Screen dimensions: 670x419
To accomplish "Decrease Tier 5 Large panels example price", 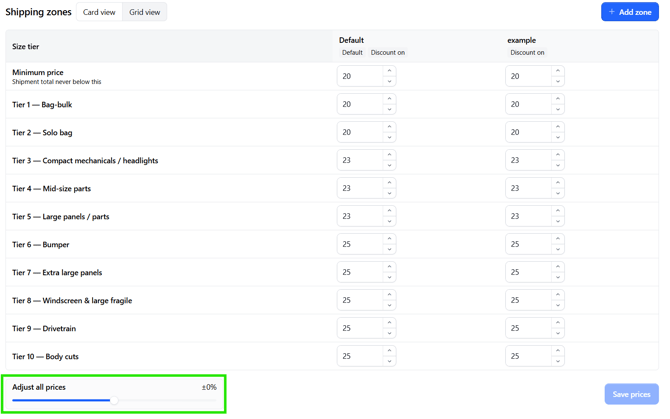I will coord(558,221).
